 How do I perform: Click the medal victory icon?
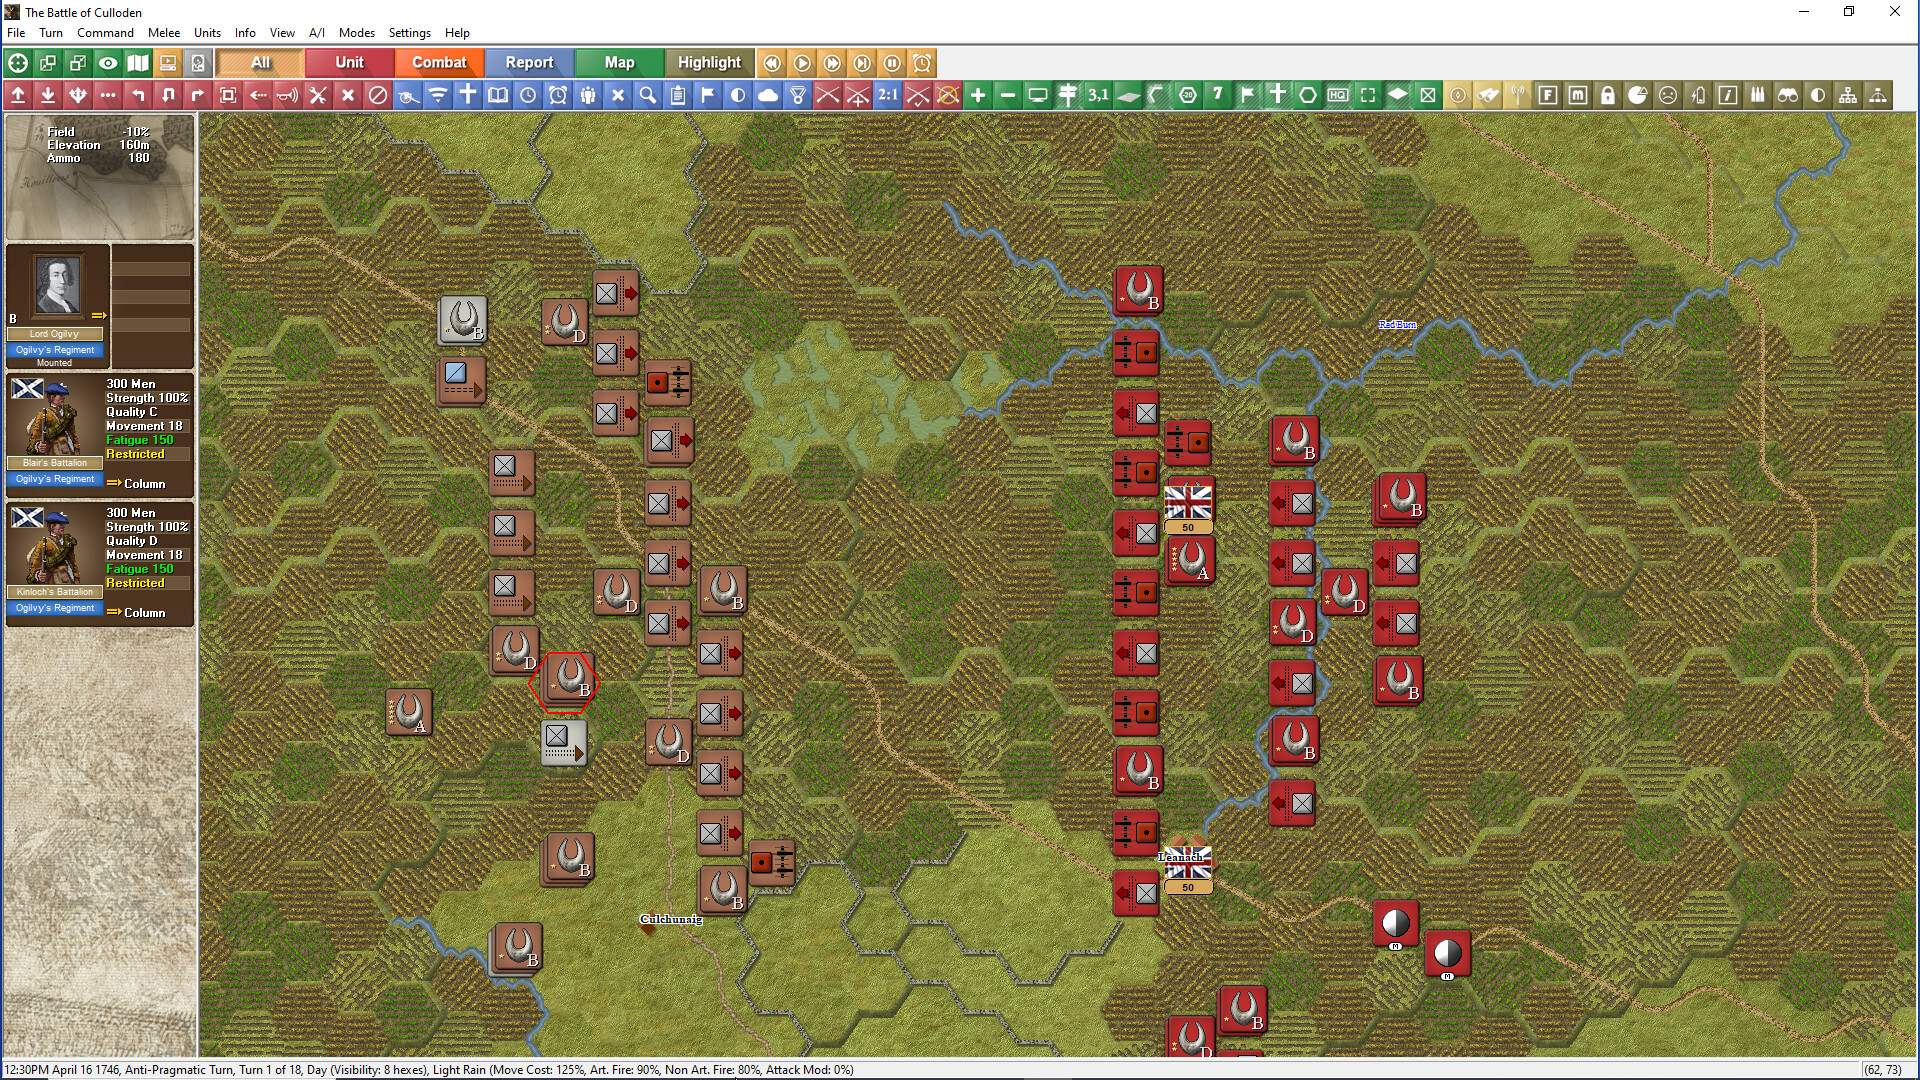point(798,95)
